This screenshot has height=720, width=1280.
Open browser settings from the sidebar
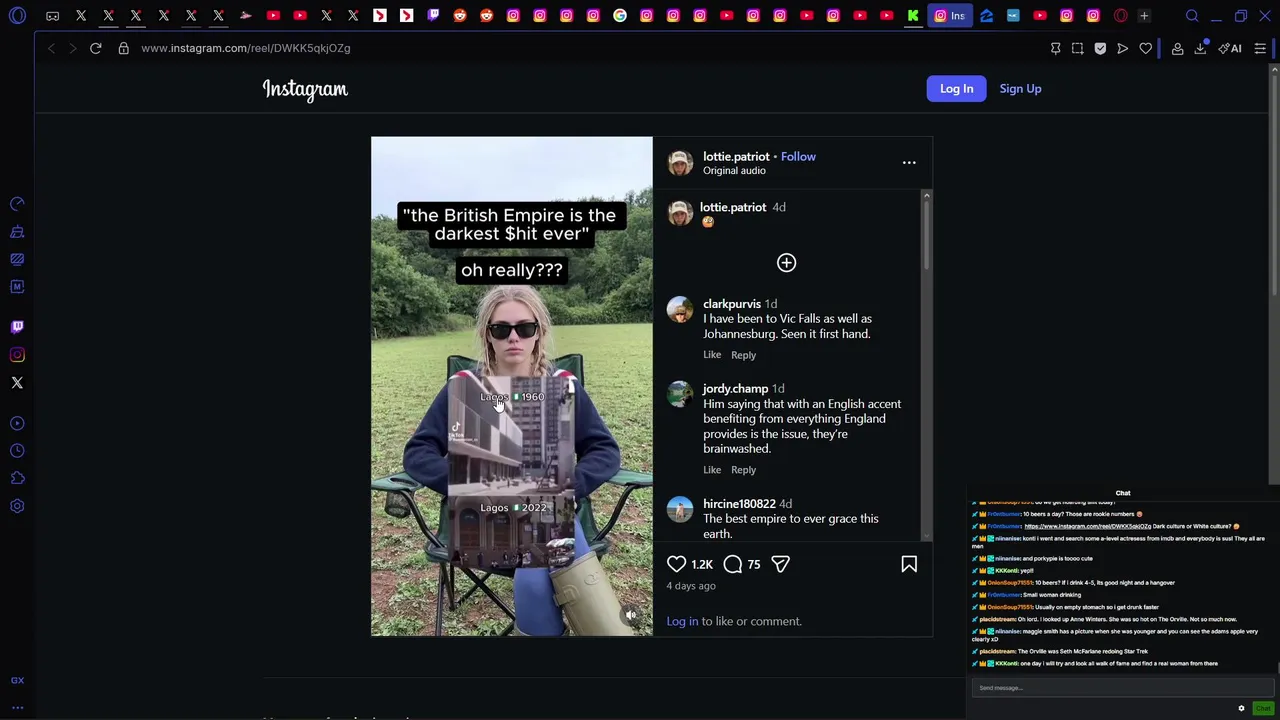[17, 506]
